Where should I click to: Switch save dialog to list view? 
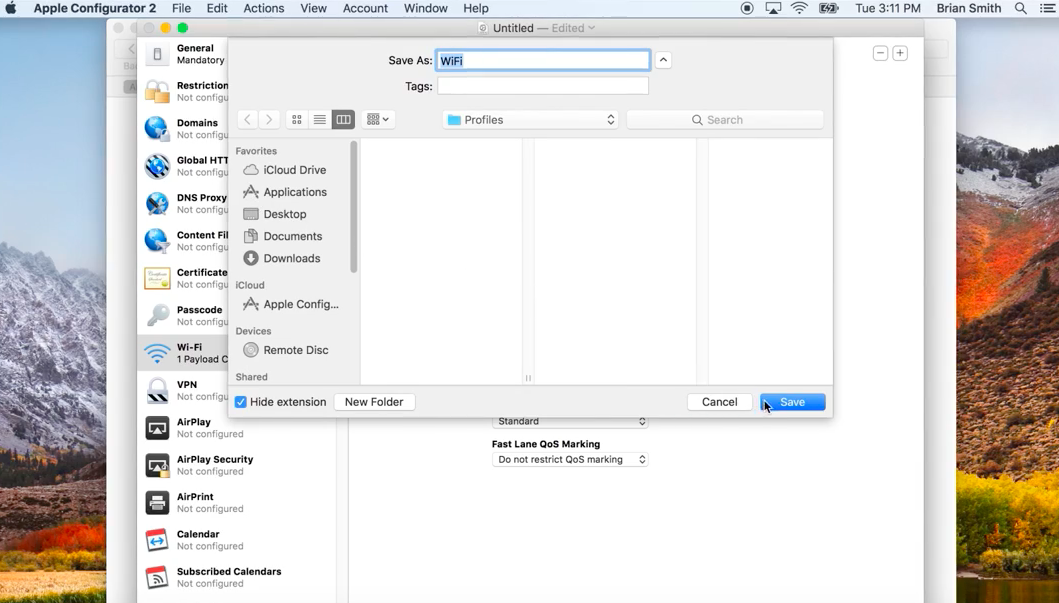(320, 120)
